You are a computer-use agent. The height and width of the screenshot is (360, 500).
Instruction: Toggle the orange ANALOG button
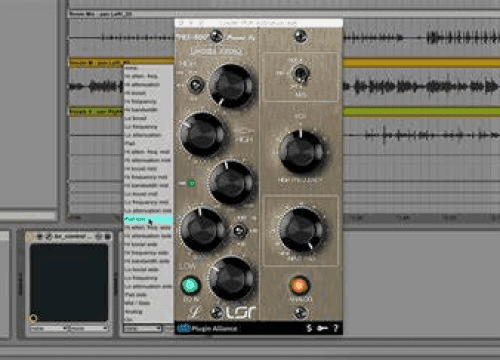click(x=299, y=286)
